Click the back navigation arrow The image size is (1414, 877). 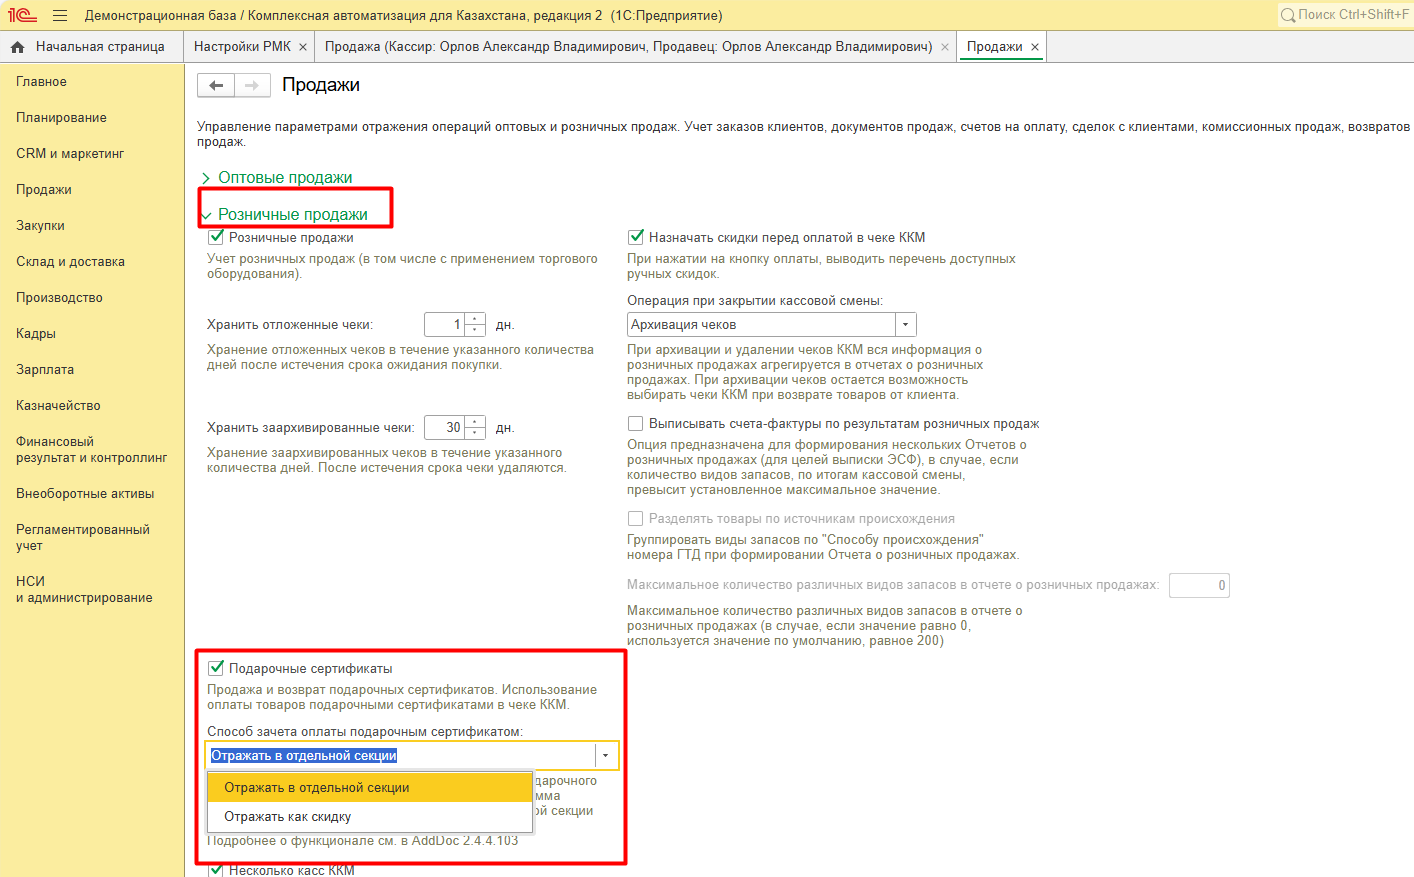point(216,86)
